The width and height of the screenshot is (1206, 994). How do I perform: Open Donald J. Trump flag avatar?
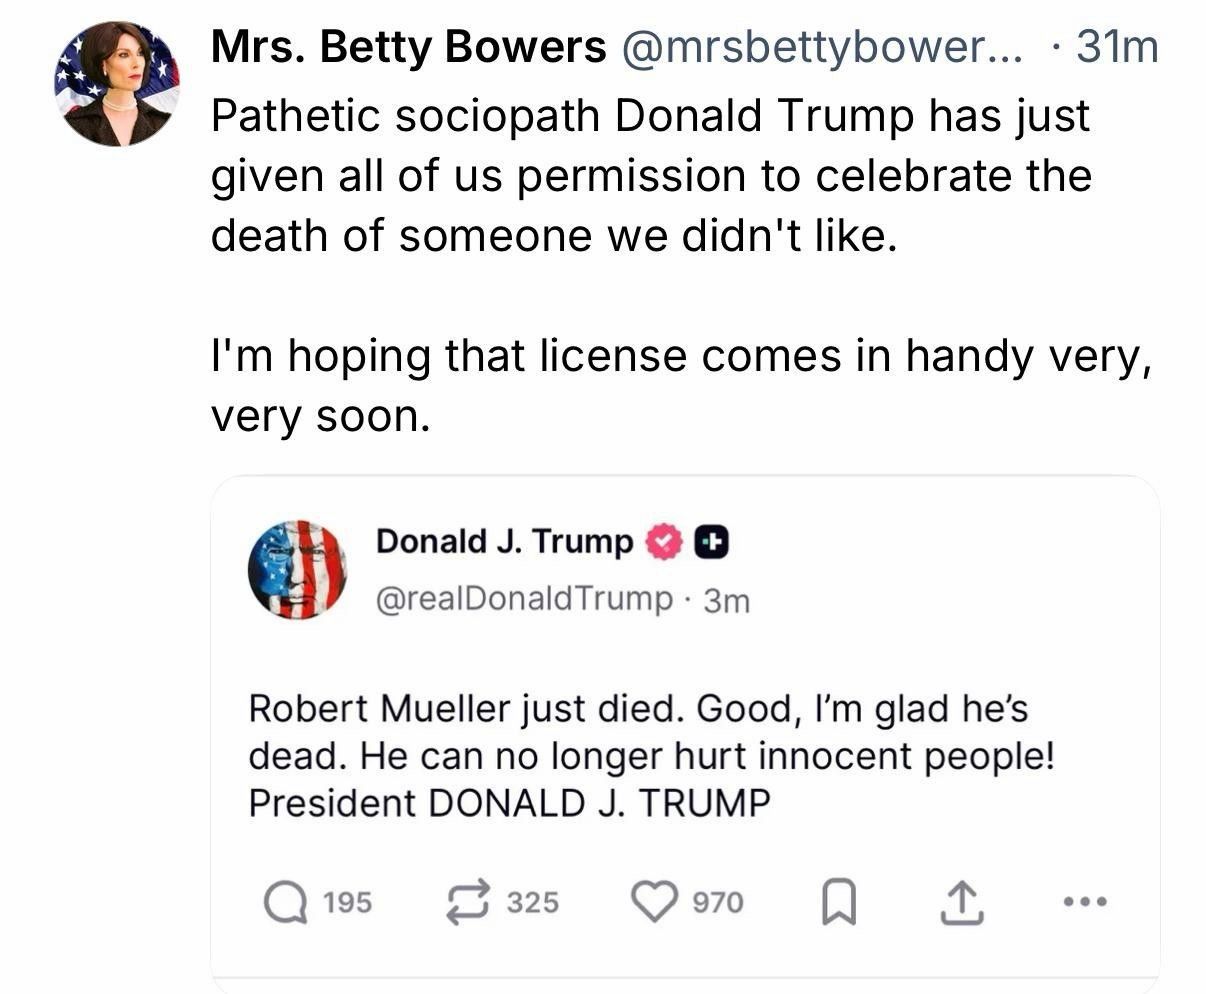pyautogui.click(x=297, y=569)
